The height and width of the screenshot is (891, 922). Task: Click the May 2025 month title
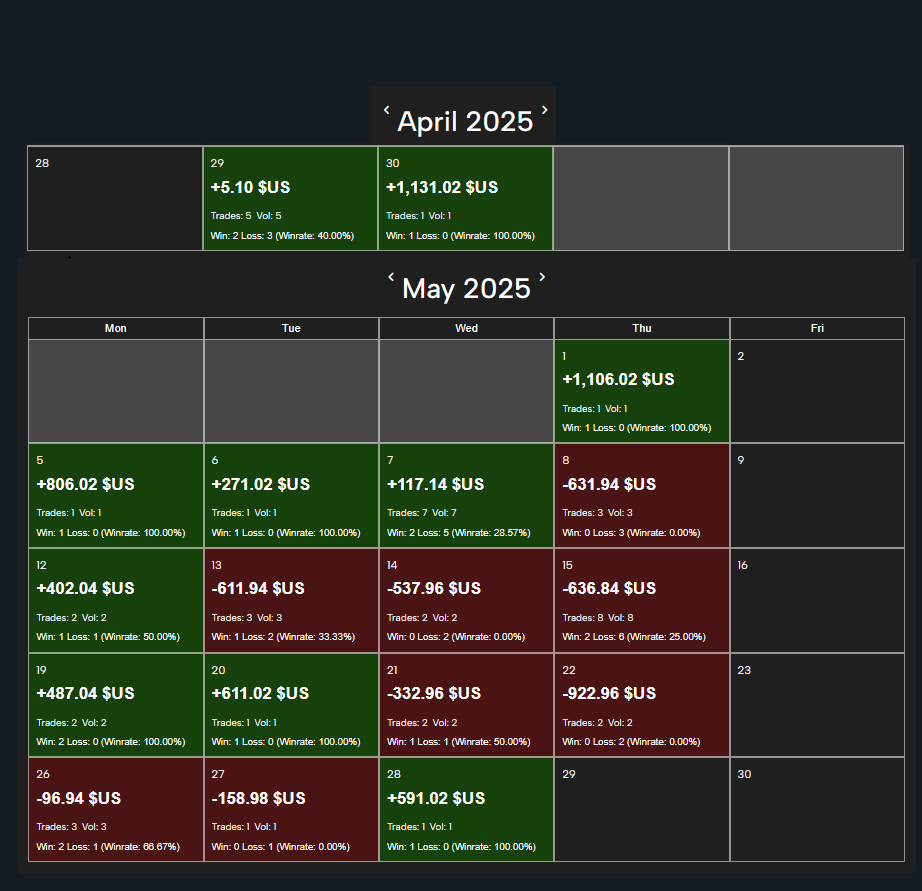click(x=466, y=289)
